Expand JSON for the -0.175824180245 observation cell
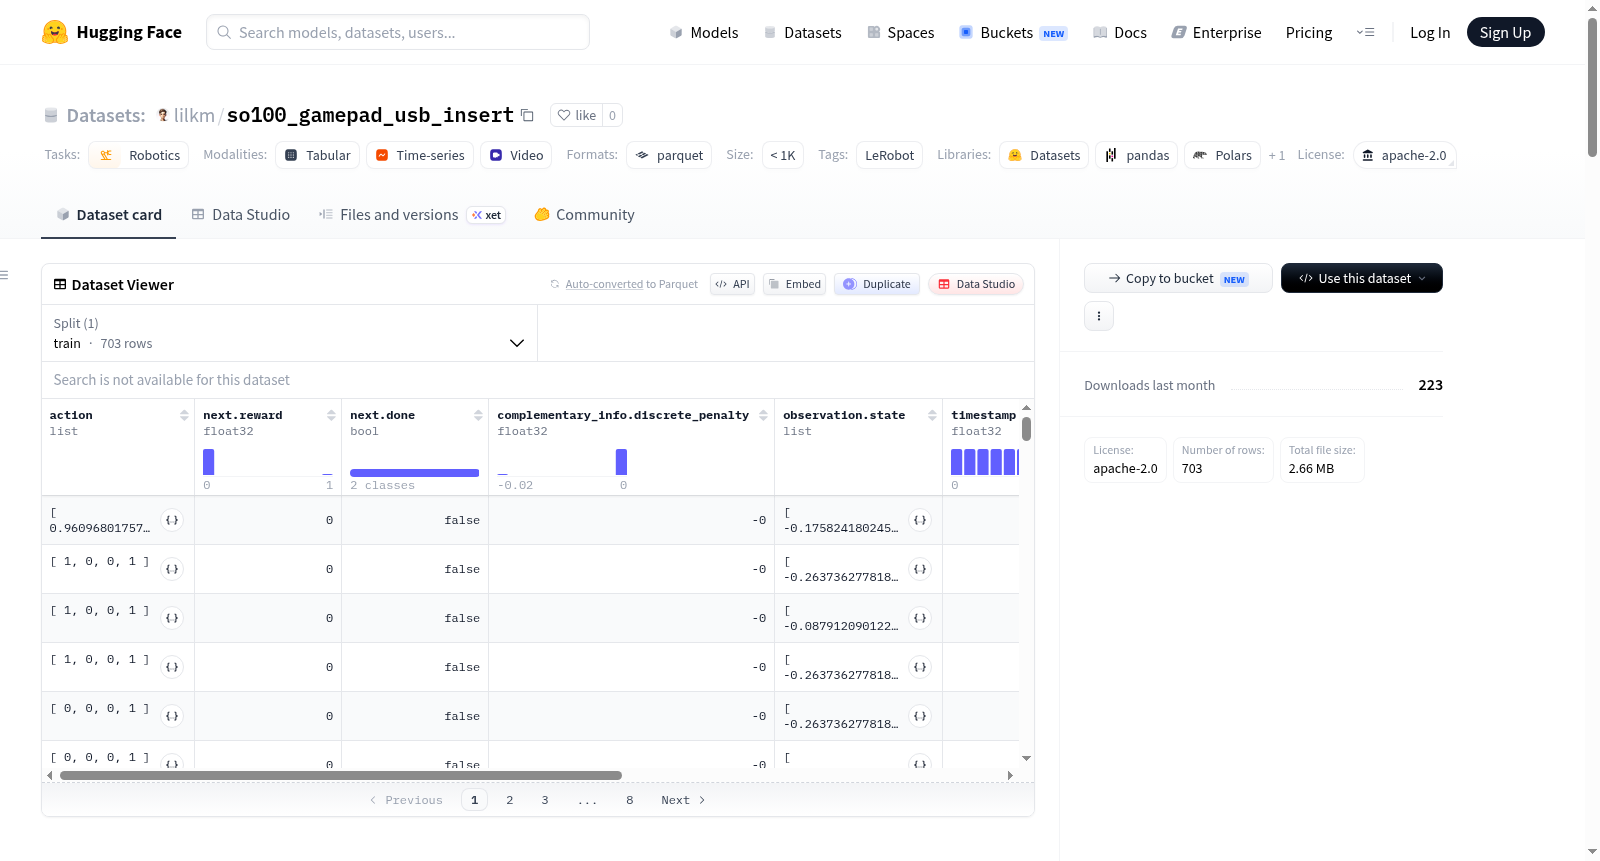Image resolution: width=1600 pixels, height=861 pixels. click(920, 520)
